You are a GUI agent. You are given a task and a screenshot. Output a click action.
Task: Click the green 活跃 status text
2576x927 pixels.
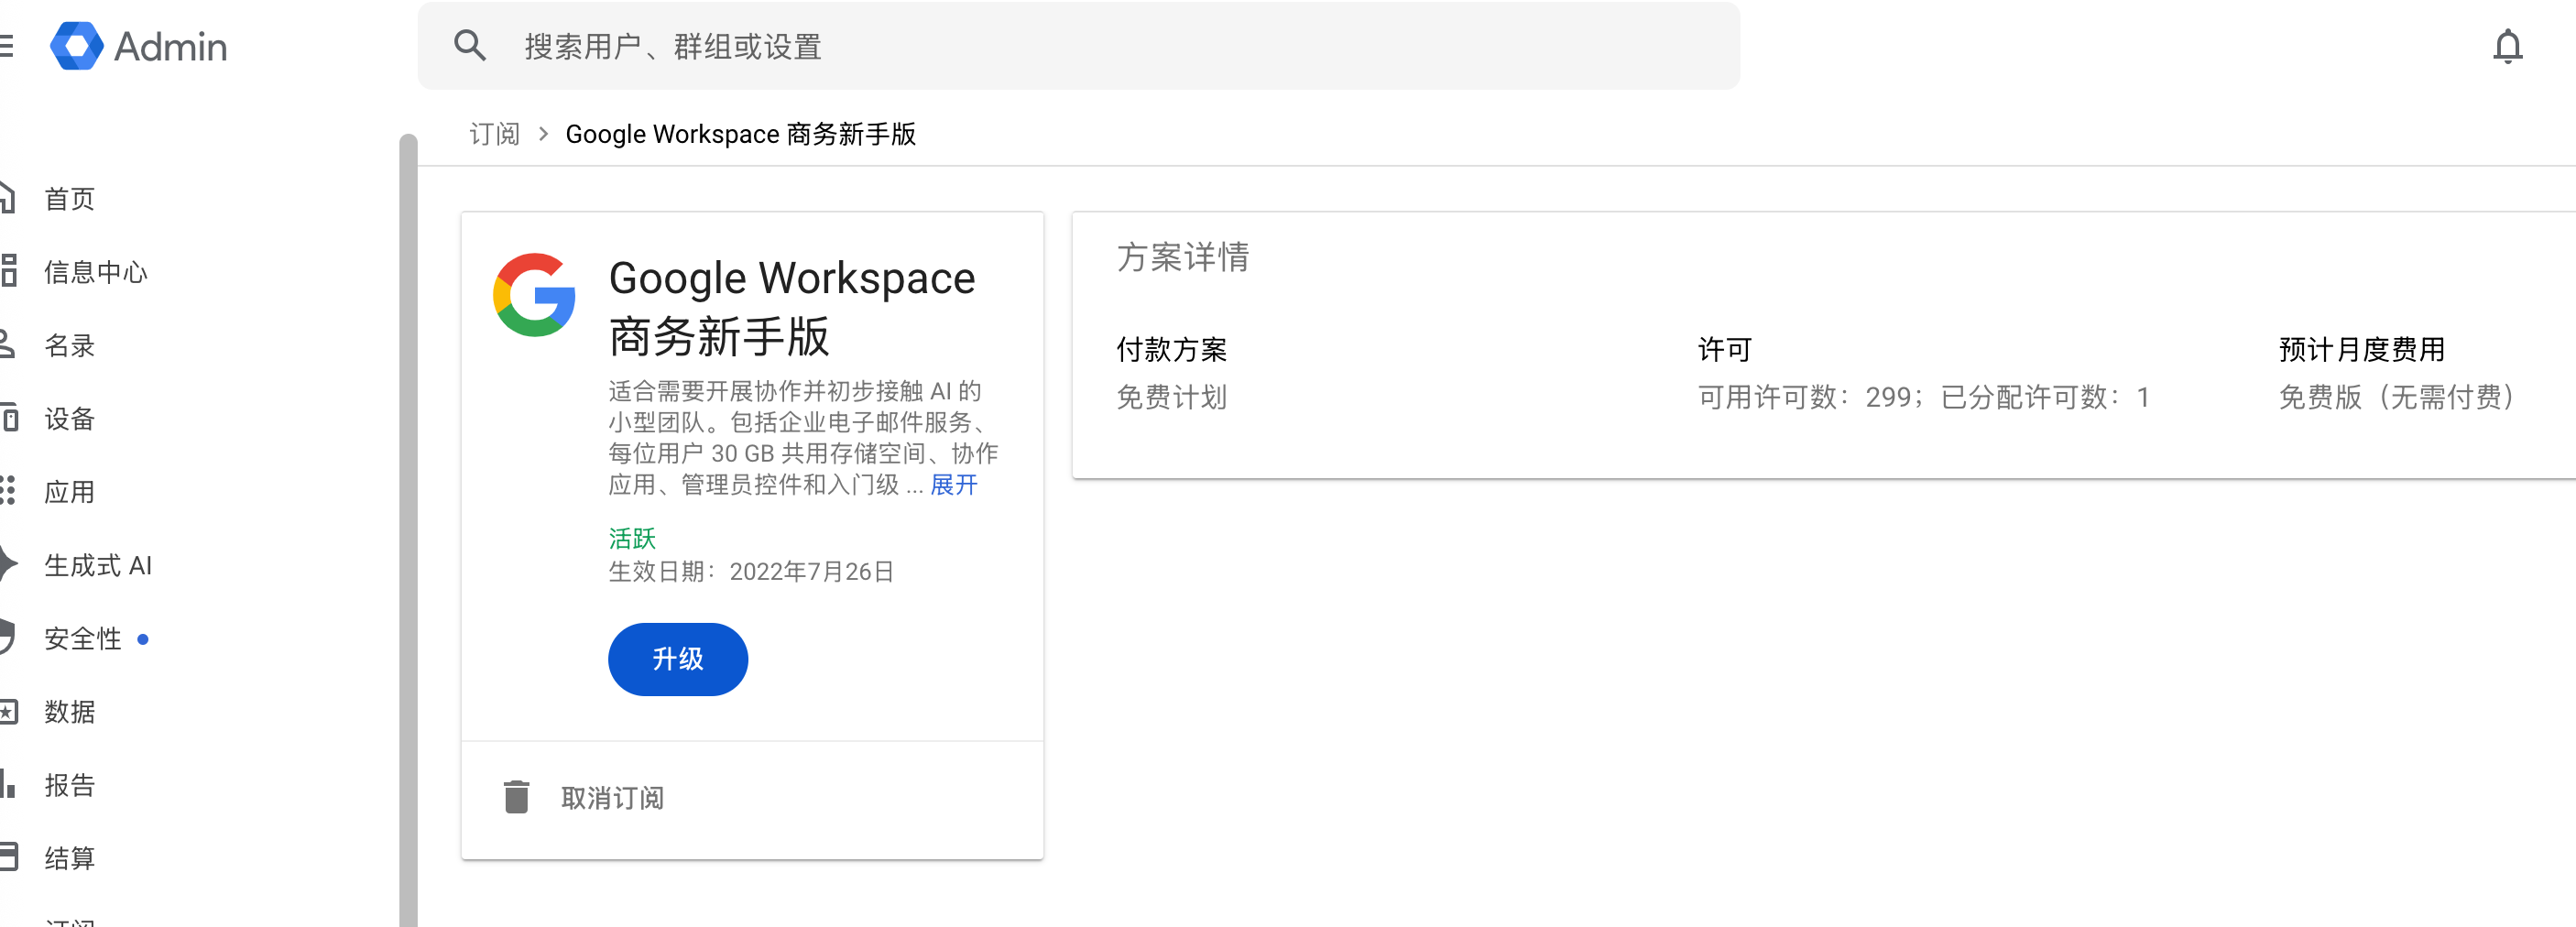pos(632,538)
